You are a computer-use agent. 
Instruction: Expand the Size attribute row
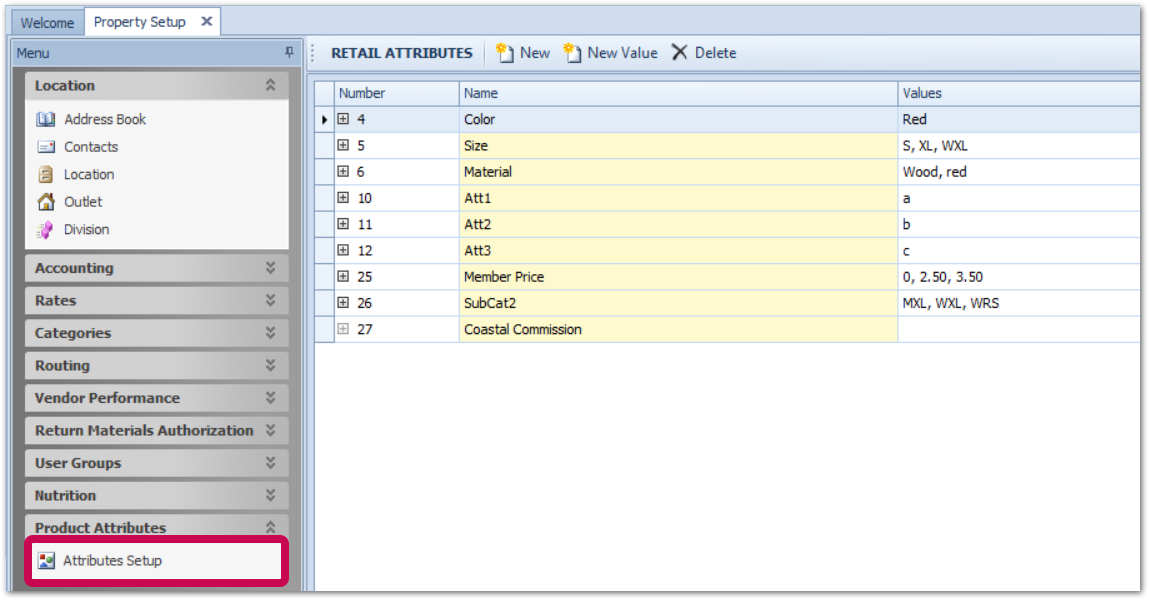[343, 145]
